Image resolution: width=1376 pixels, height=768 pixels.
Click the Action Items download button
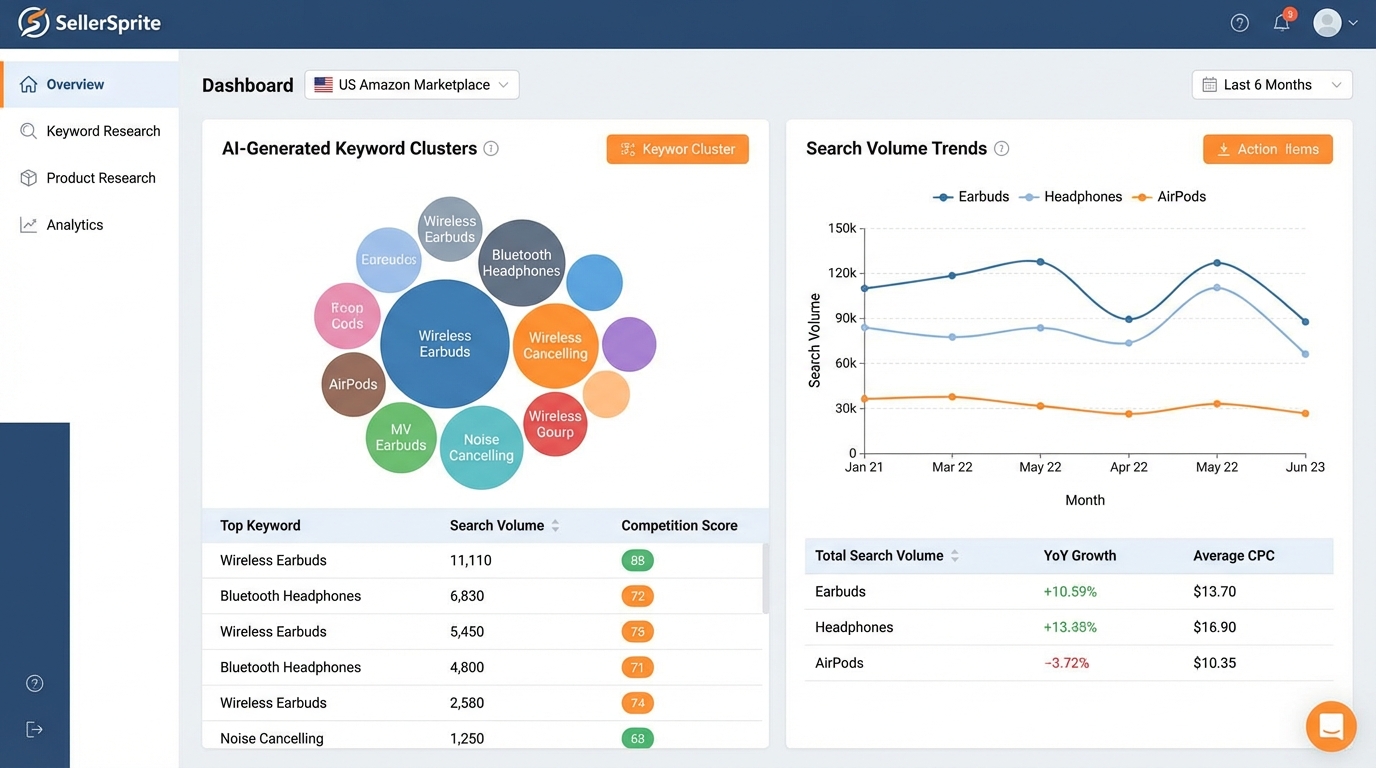(1267, 148)
